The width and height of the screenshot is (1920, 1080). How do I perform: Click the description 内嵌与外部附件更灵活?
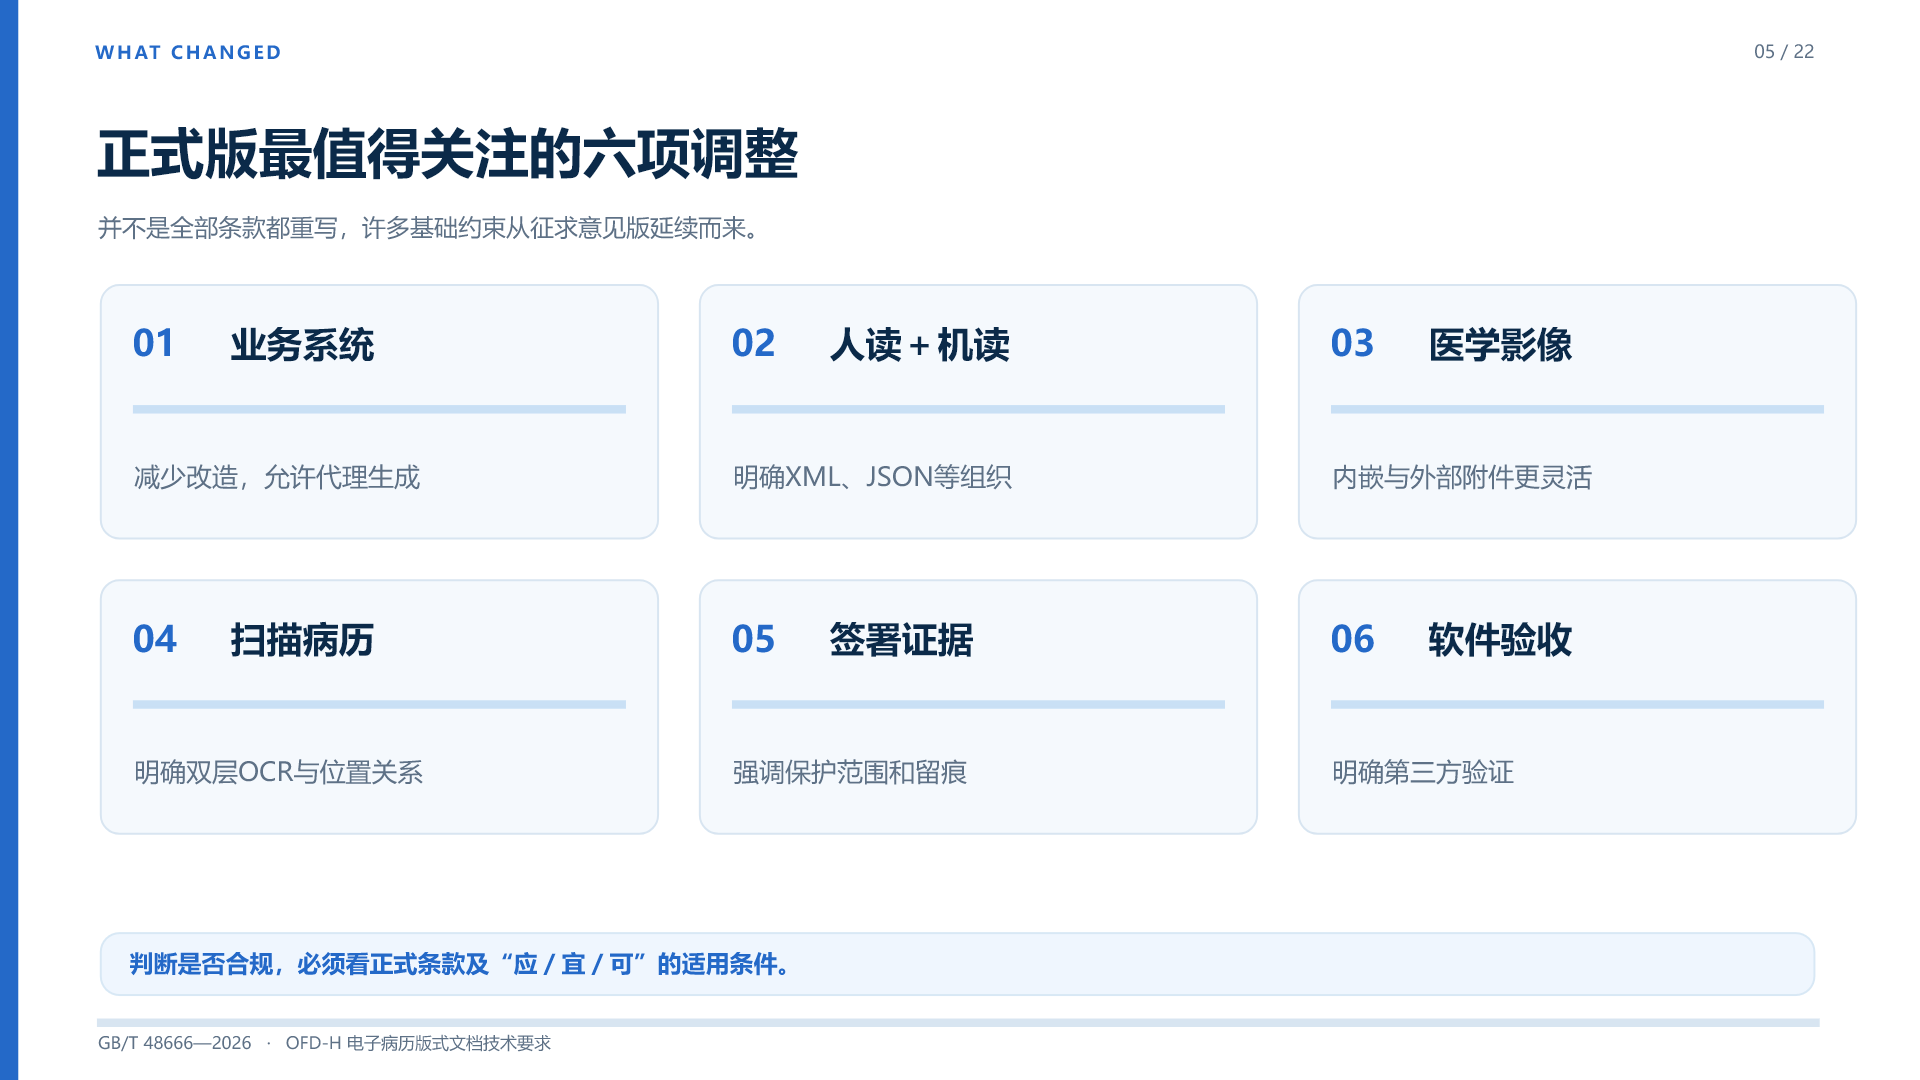pyautogui.click(x=1461, y=477)
